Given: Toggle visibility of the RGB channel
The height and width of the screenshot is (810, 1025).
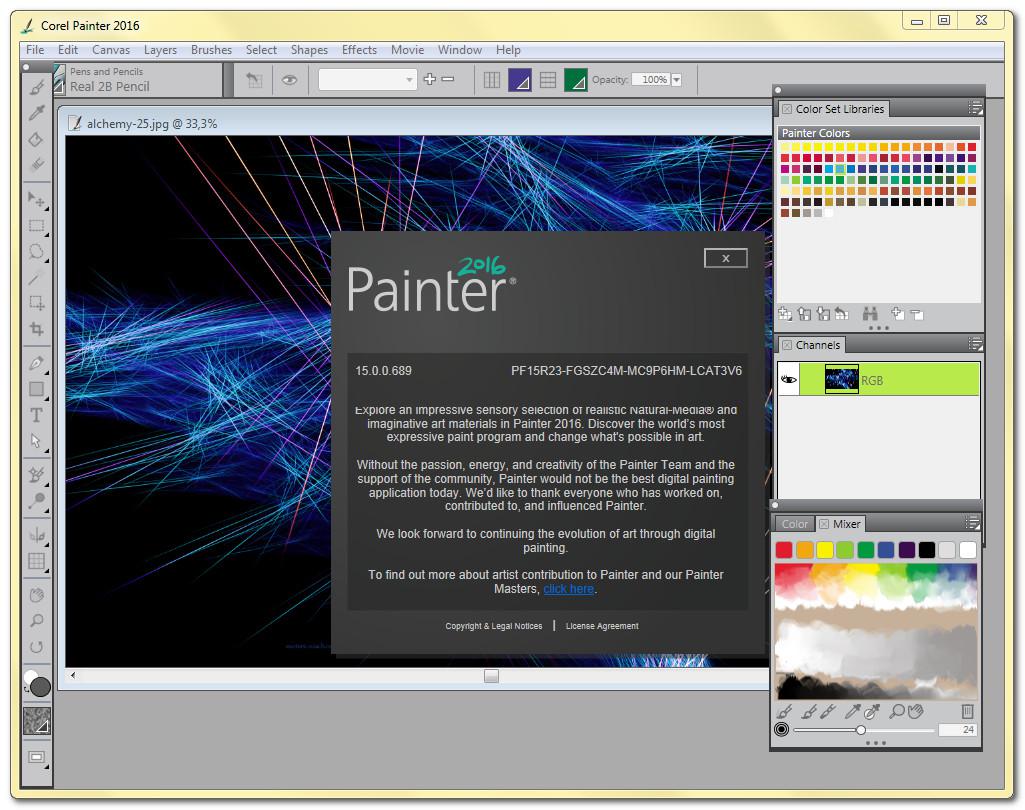Looking at the screenshot, I should (789, 380).
